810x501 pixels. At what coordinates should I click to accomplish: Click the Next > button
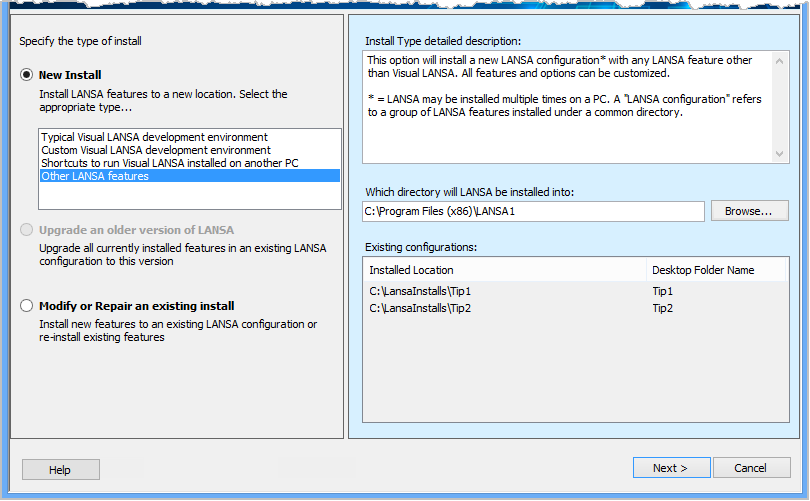pos(671,468)
